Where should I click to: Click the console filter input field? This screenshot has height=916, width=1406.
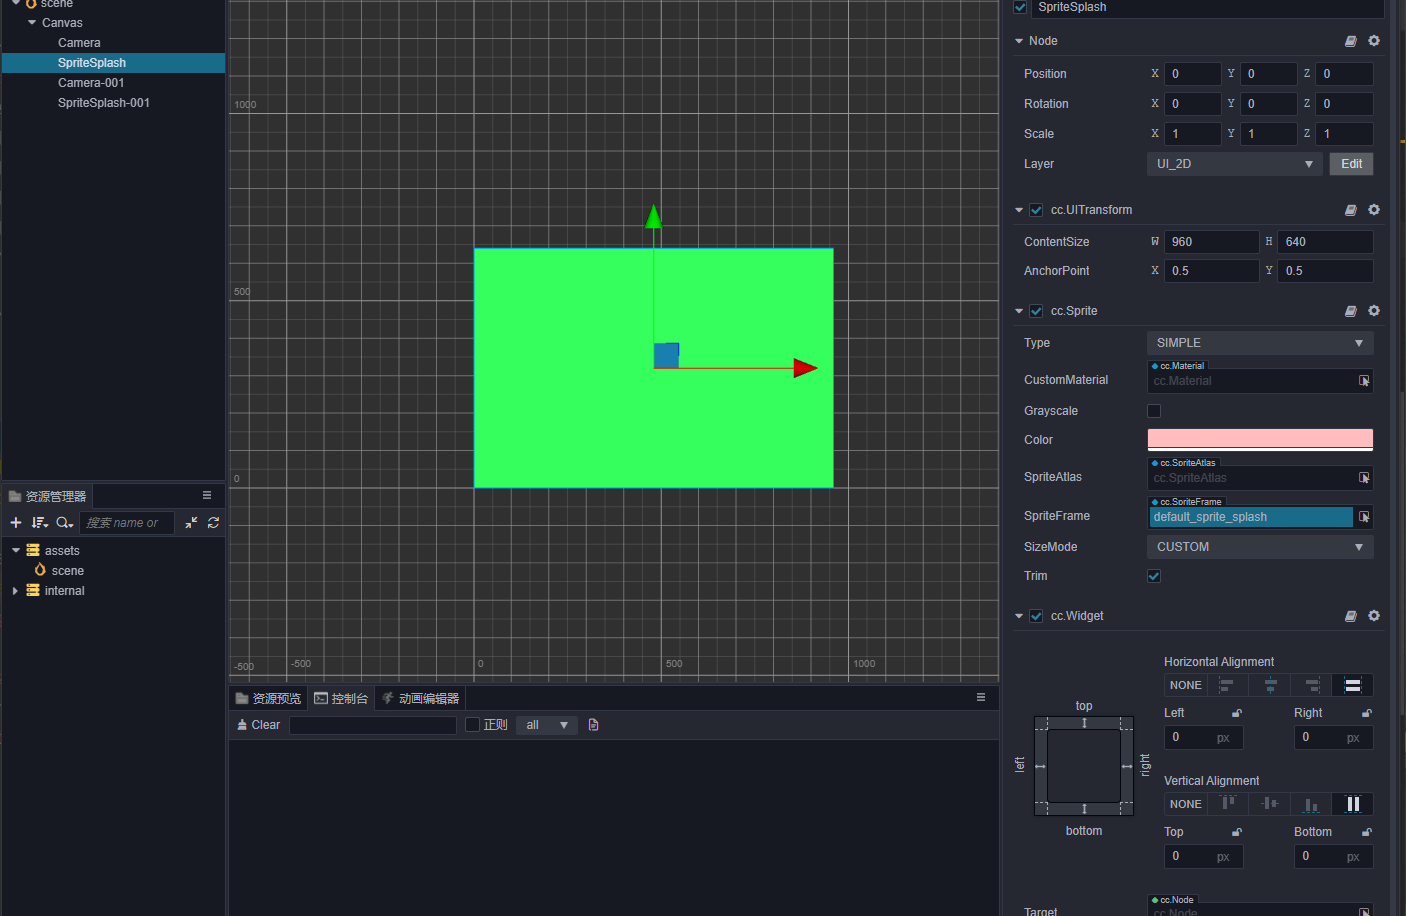[x=373, y=725]
